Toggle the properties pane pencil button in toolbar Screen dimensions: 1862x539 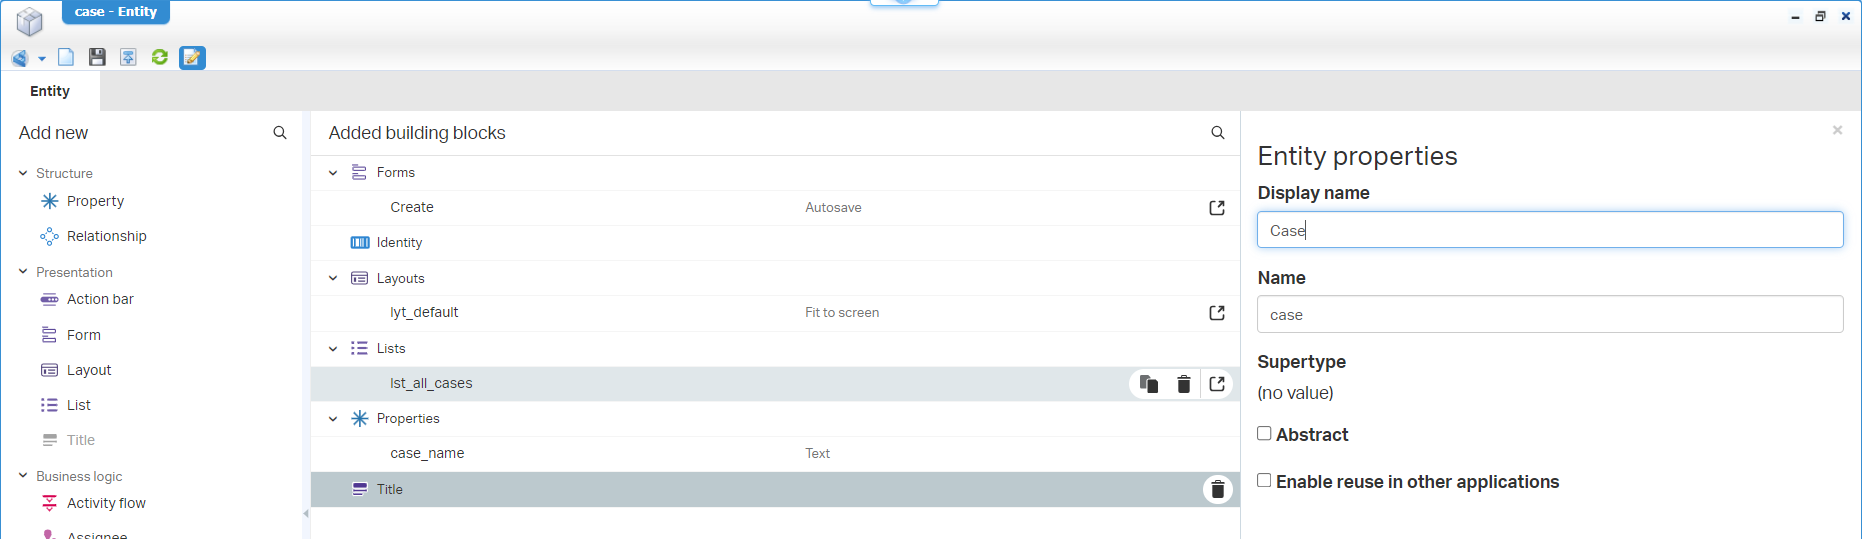192,58
